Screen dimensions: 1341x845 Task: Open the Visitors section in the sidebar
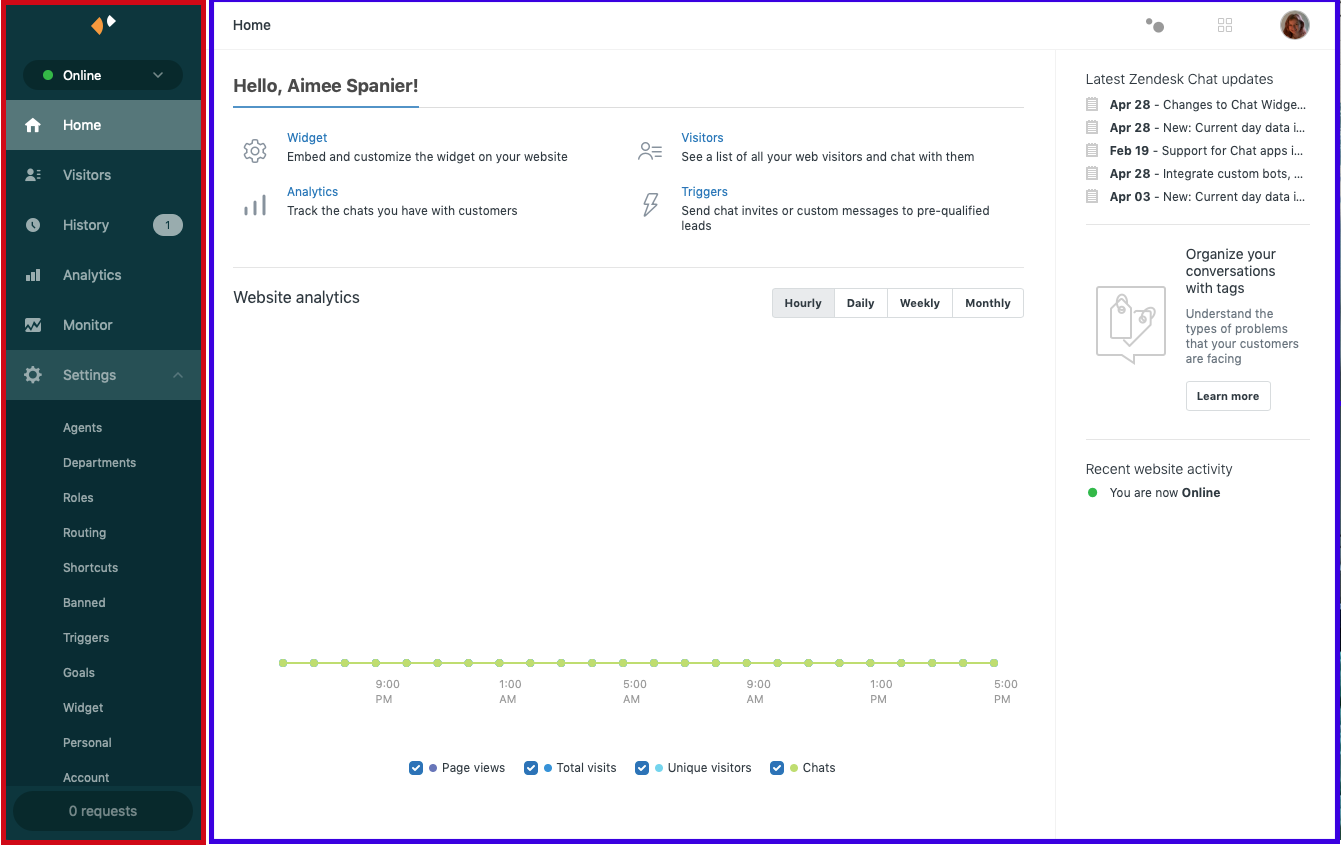pos(85,175)
